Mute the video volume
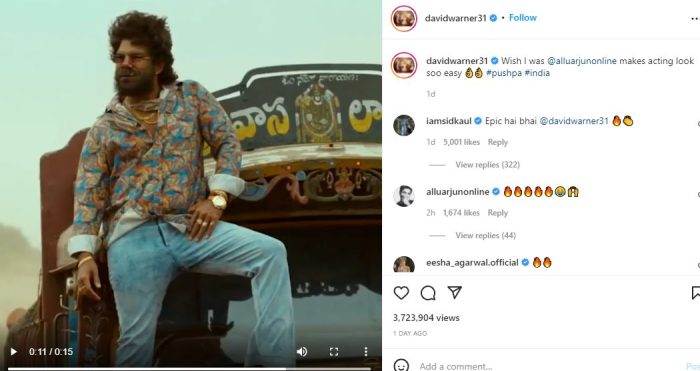The image size is (700, 371). coord(302,352)
